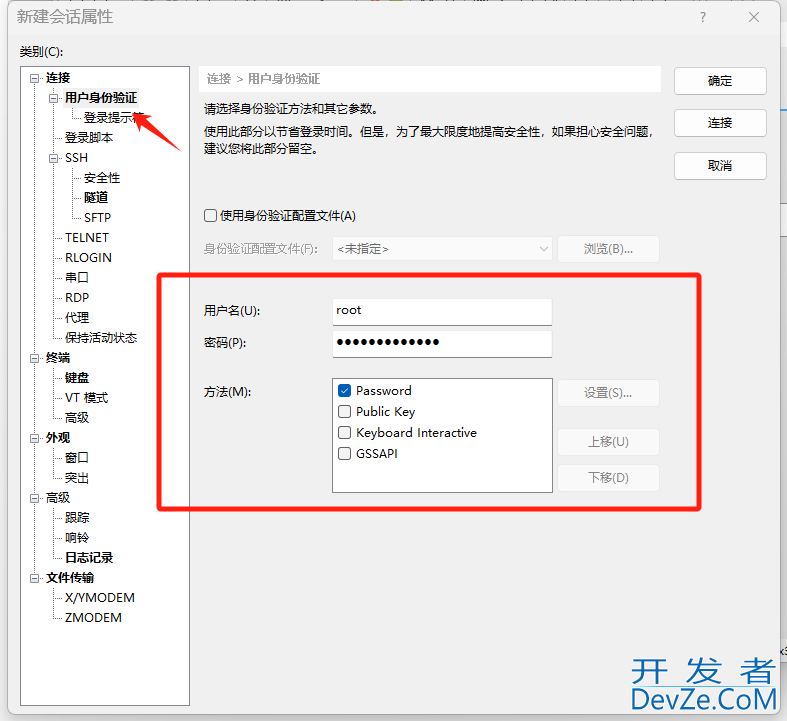Select 串口 tree item
This screenshot has width=787, height=721.
(77, 277)
